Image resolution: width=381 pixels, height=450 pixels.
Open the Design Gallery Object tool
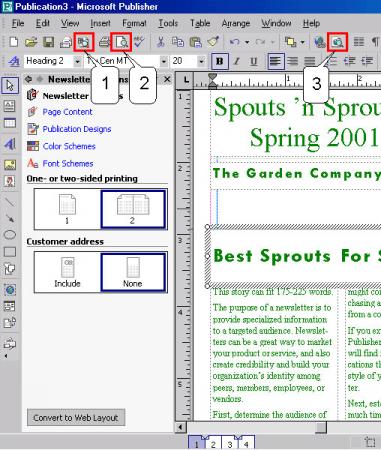9,343
